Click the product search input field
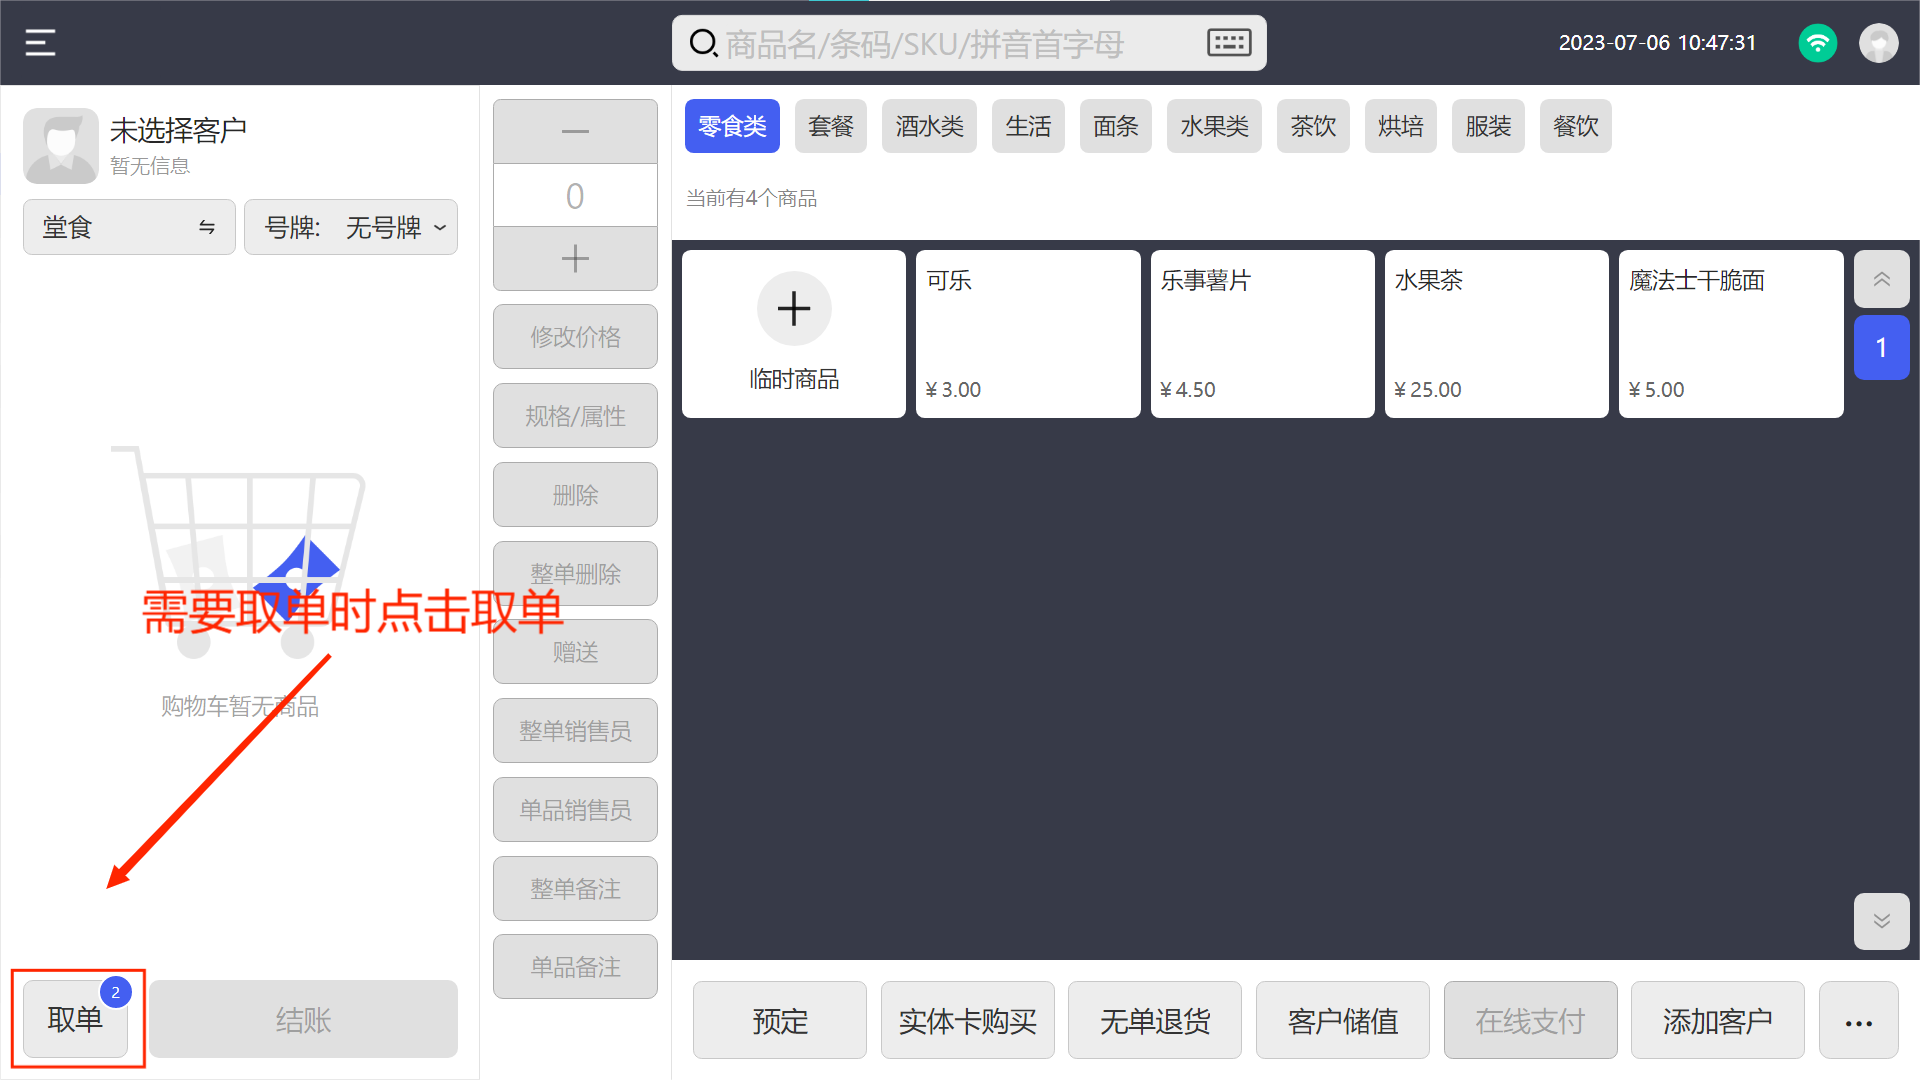 [925, 44]
